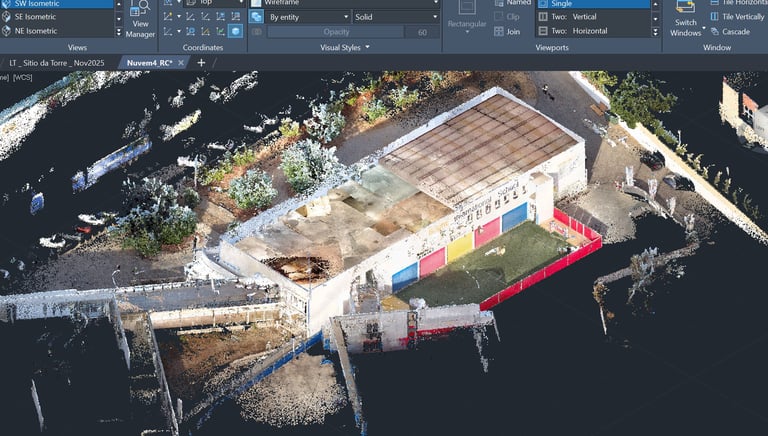
Task: Select the SE Isometric view
Action: (x=57, y=17)
